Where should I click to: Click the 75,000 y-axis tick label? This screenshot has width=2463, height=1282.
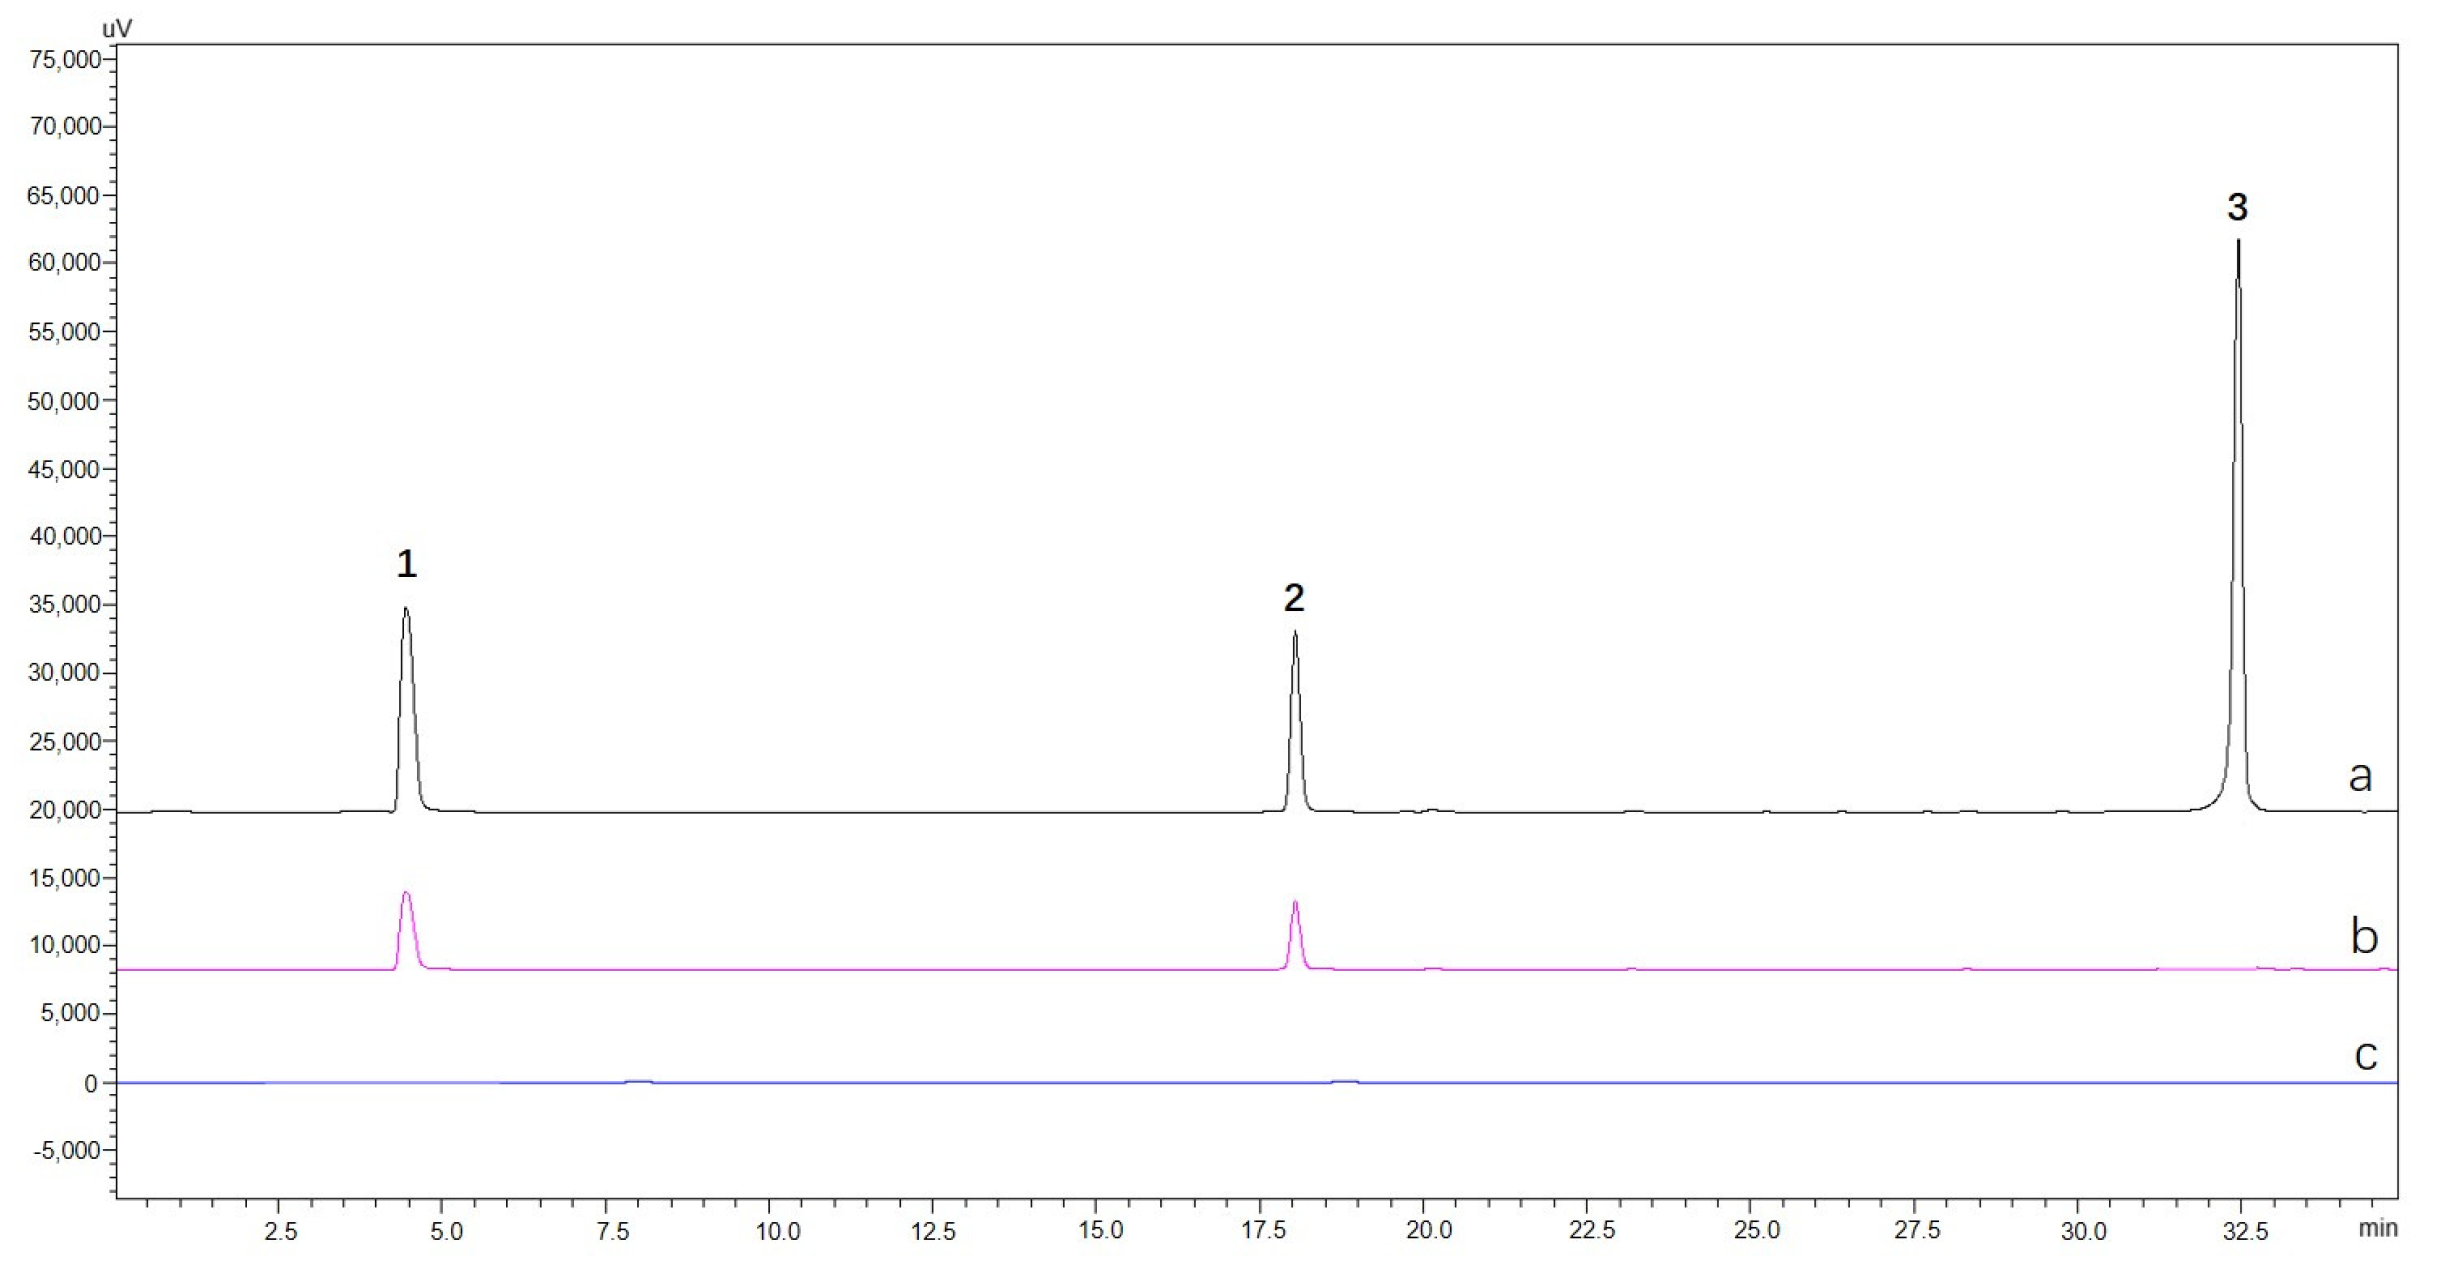66,60
